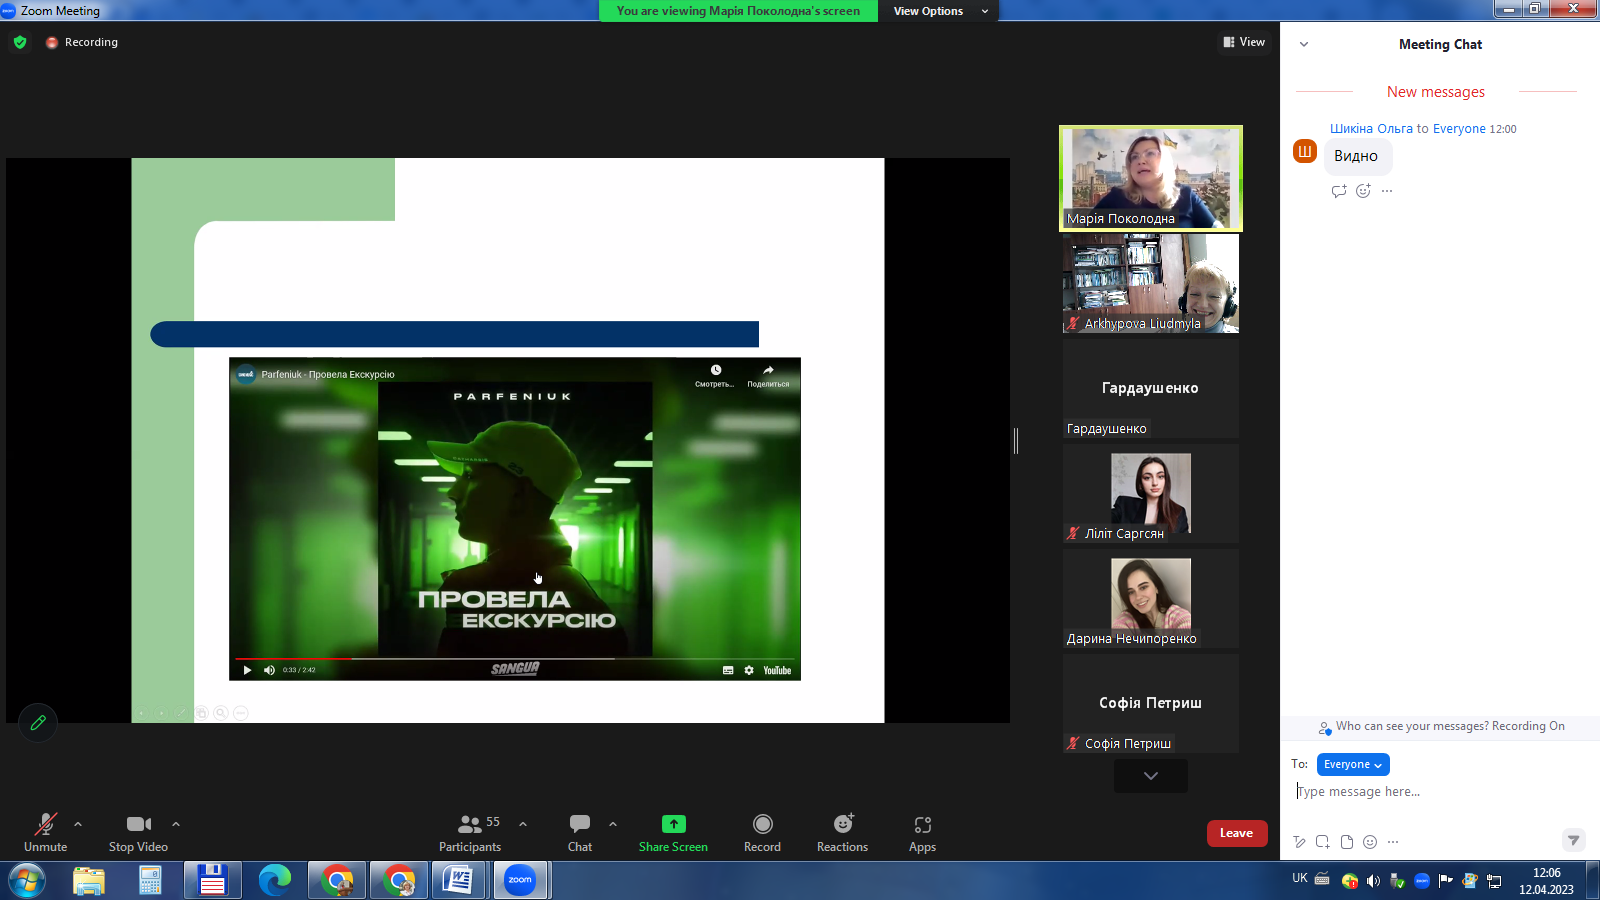Open the Everyone recipient dropdown

1352,764
